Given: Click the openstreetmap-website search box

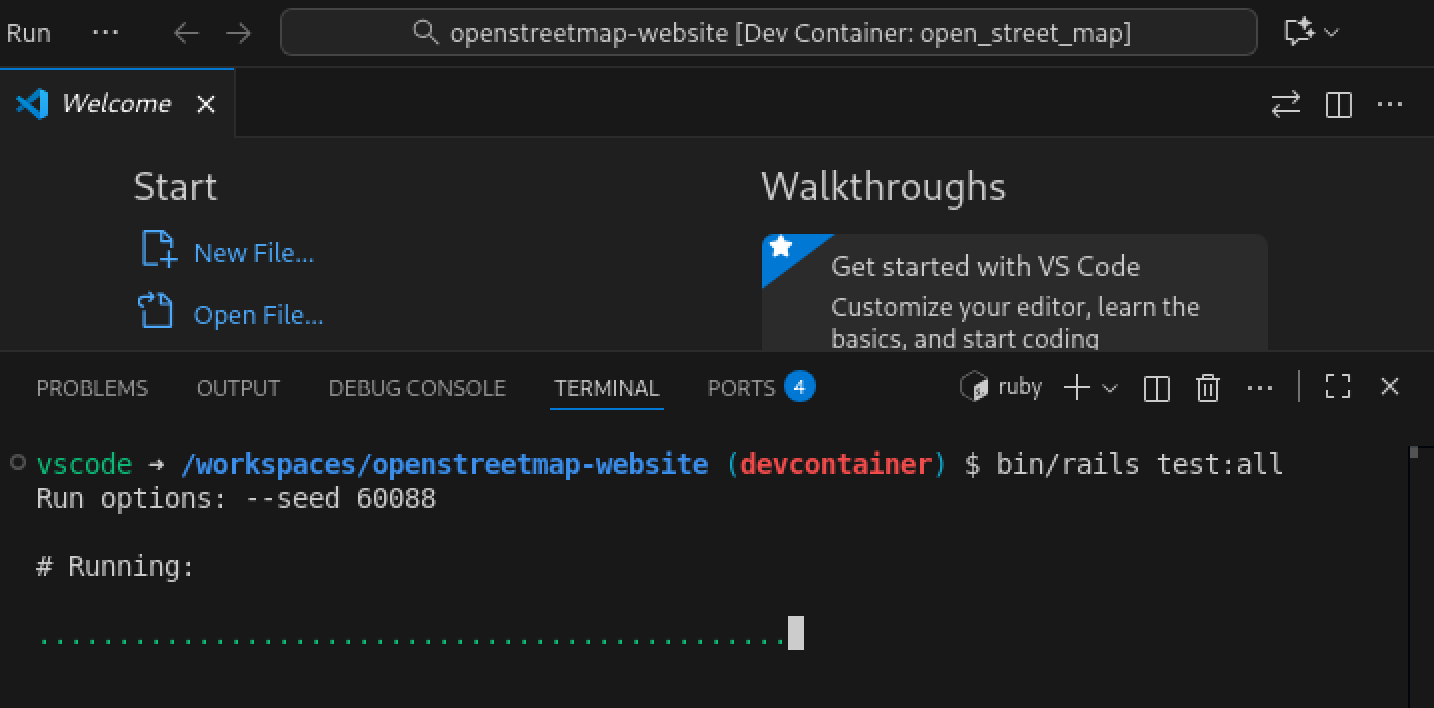Looking at the screenshot, I should (768, 33).
